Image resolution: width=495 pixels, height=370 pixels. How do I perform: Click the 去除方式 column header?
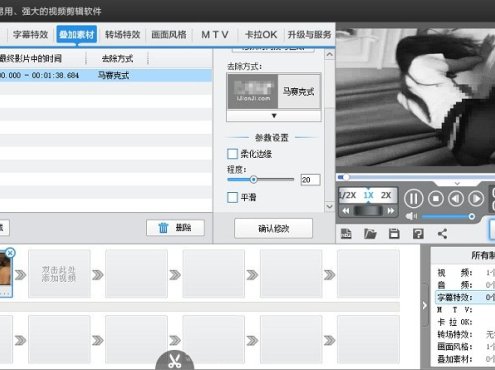pos(117,59)
